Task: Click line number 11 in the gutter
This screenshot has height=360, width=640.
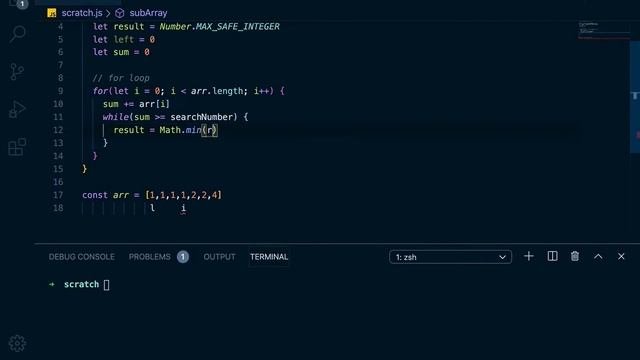Action: tap(58, 117)
